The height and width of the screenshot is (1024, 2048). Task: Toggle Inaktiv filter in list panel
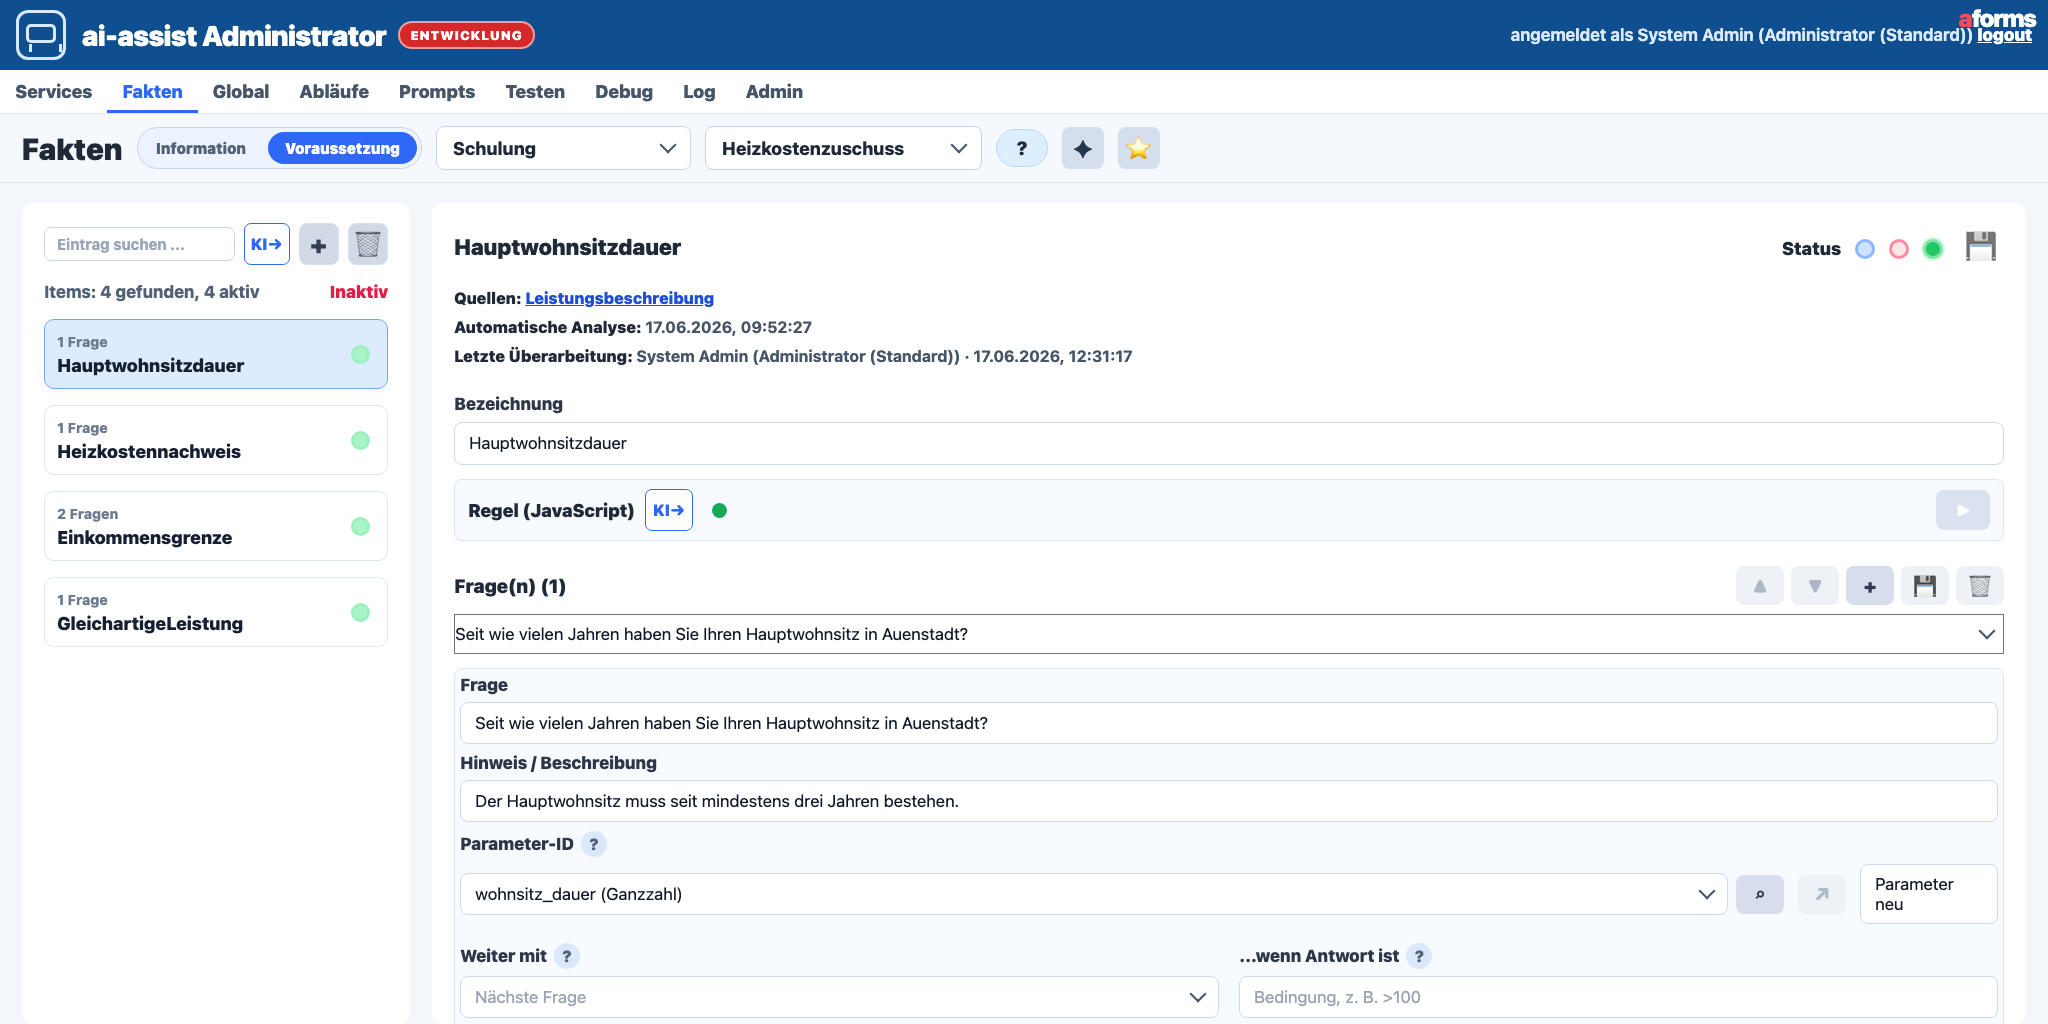point(359,292)
